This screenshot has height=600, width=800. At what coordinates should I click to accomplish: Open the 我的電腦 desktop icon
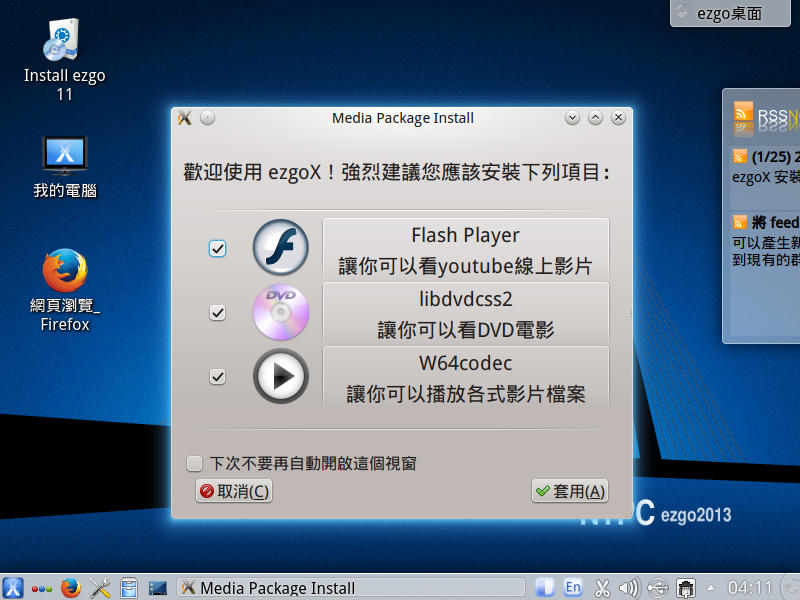coord(65,167)
